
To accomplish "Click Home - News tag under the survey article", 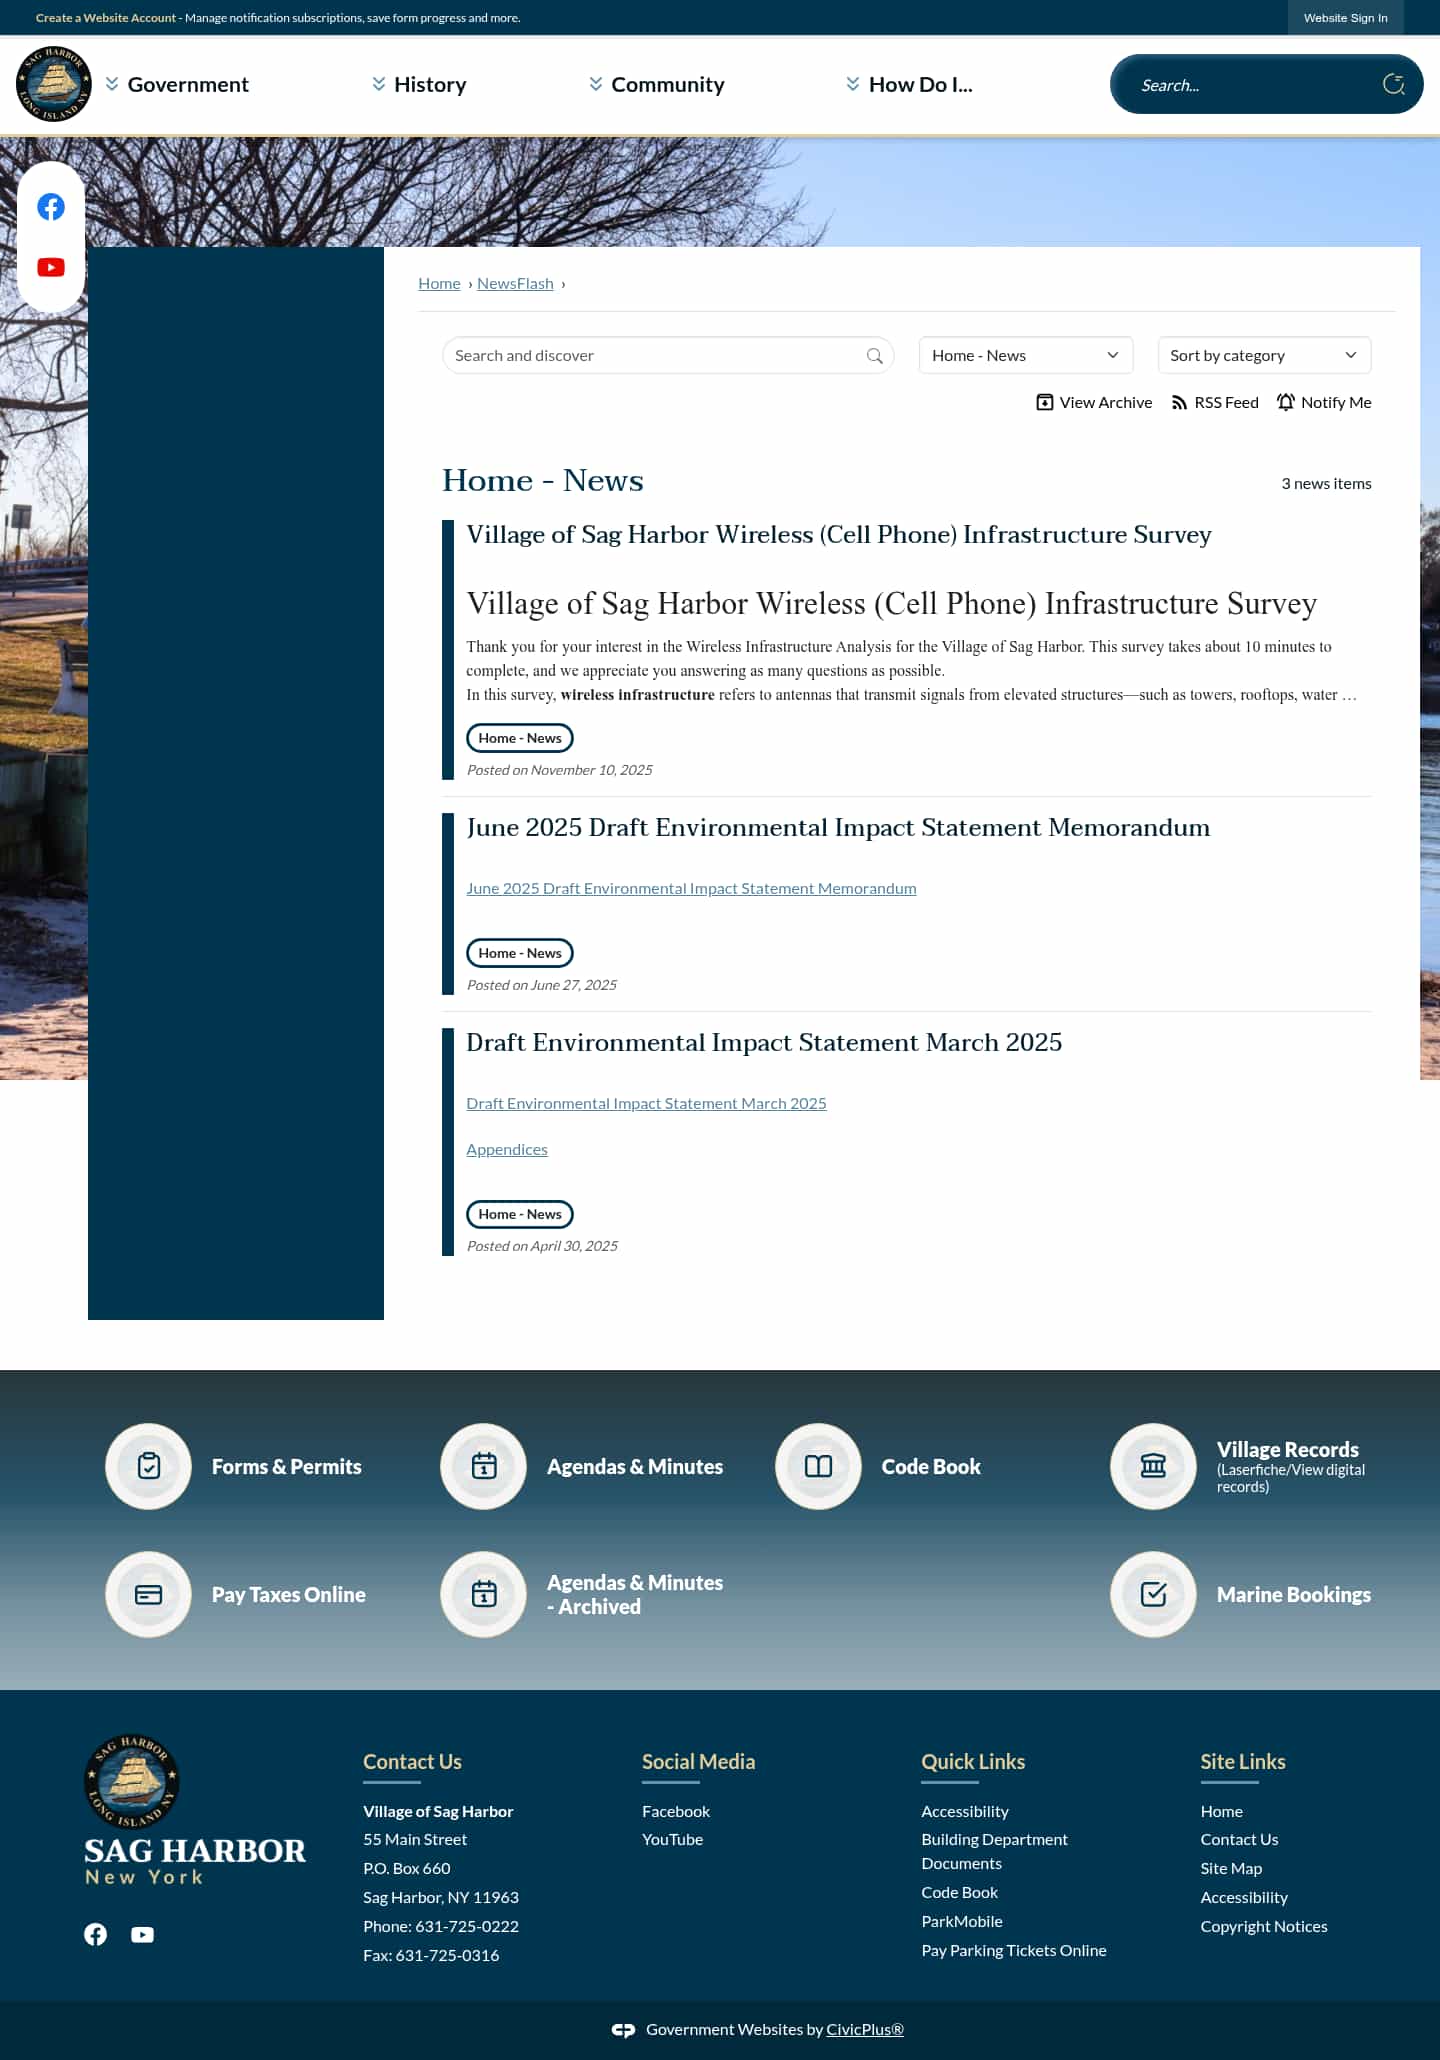I will point(520,738).
